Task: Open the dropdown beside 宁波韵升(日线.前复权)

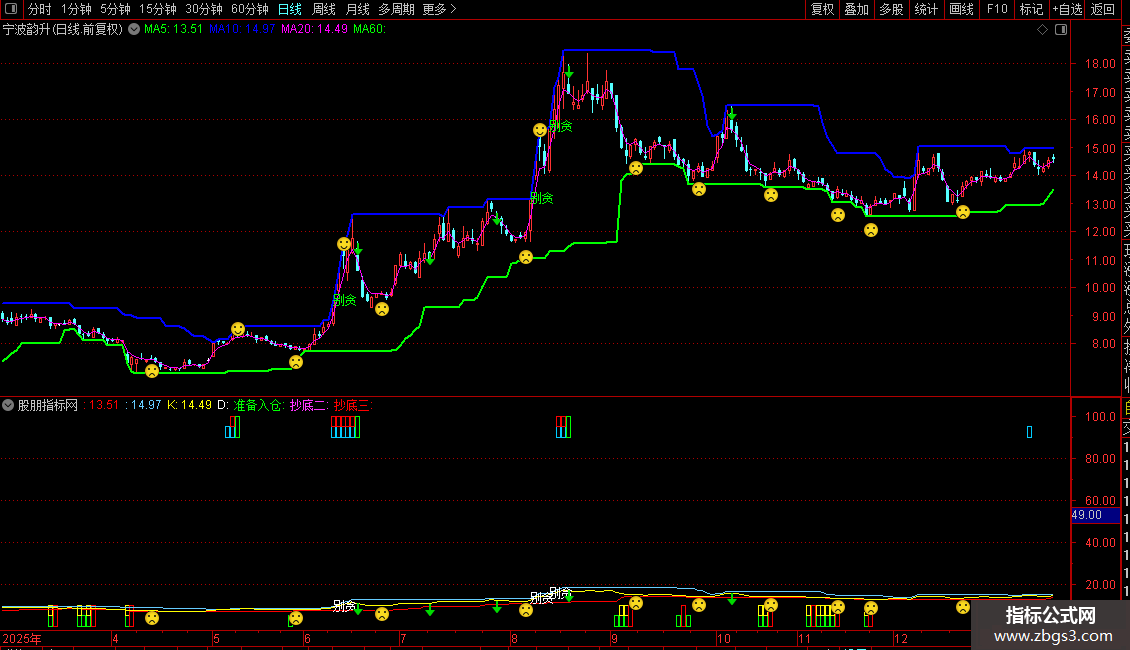Action: 134,30
